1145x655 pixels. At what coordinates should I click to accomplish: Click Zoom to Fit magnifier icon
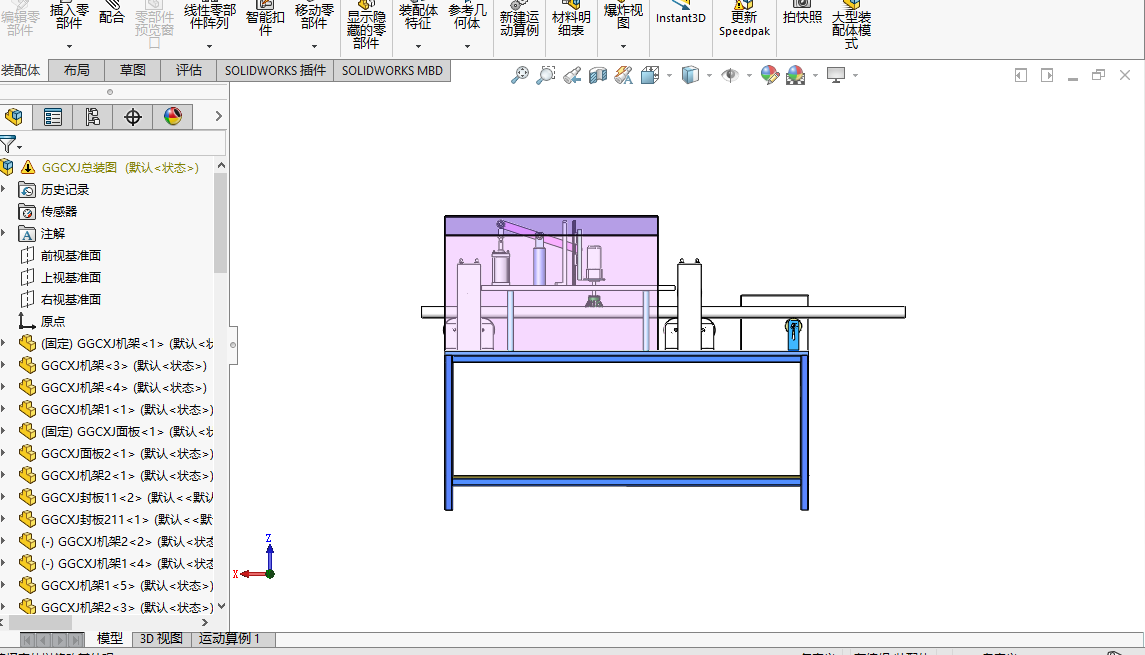[519, 74]
